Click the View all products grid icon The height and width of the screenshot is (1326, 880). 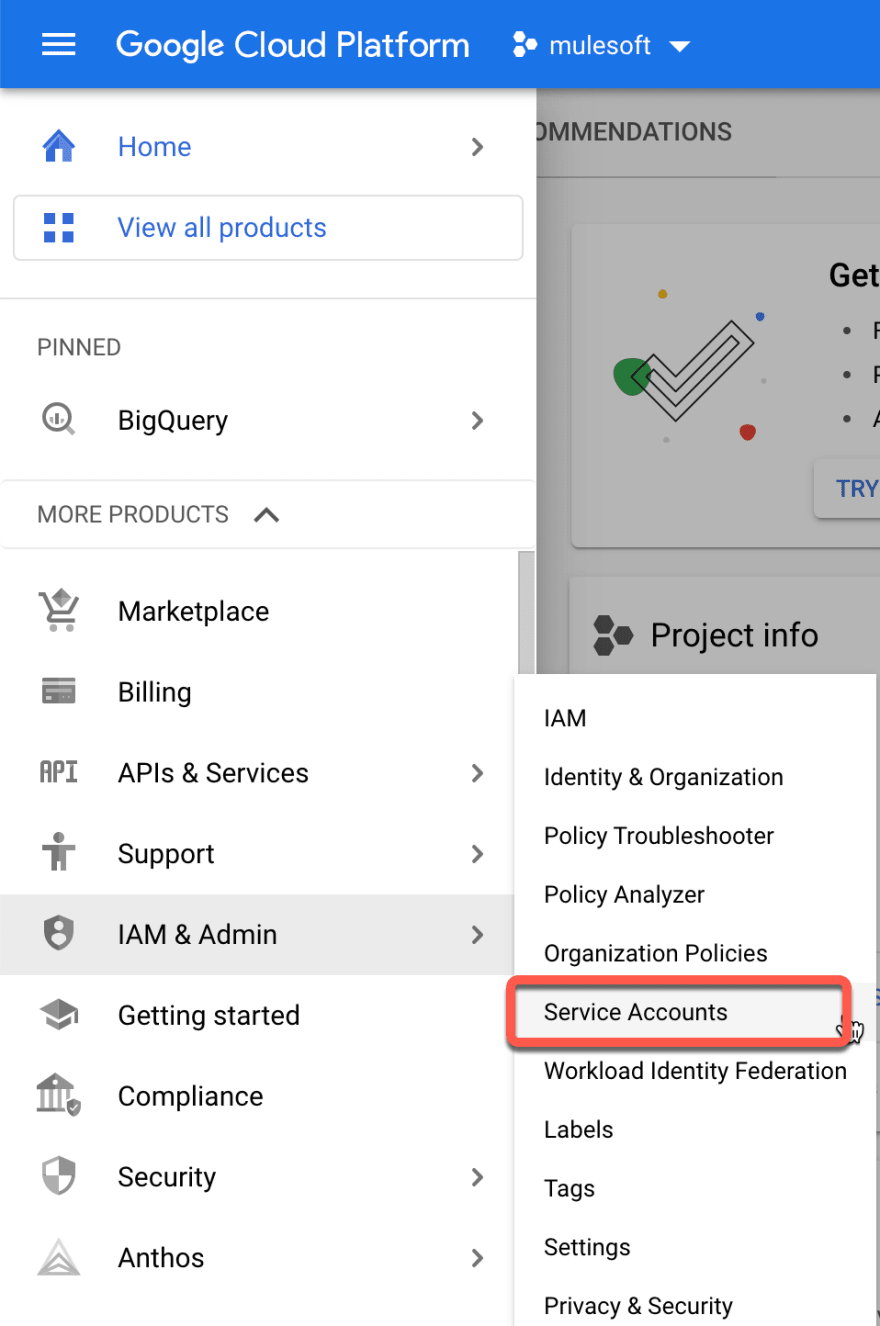[59, 228]
